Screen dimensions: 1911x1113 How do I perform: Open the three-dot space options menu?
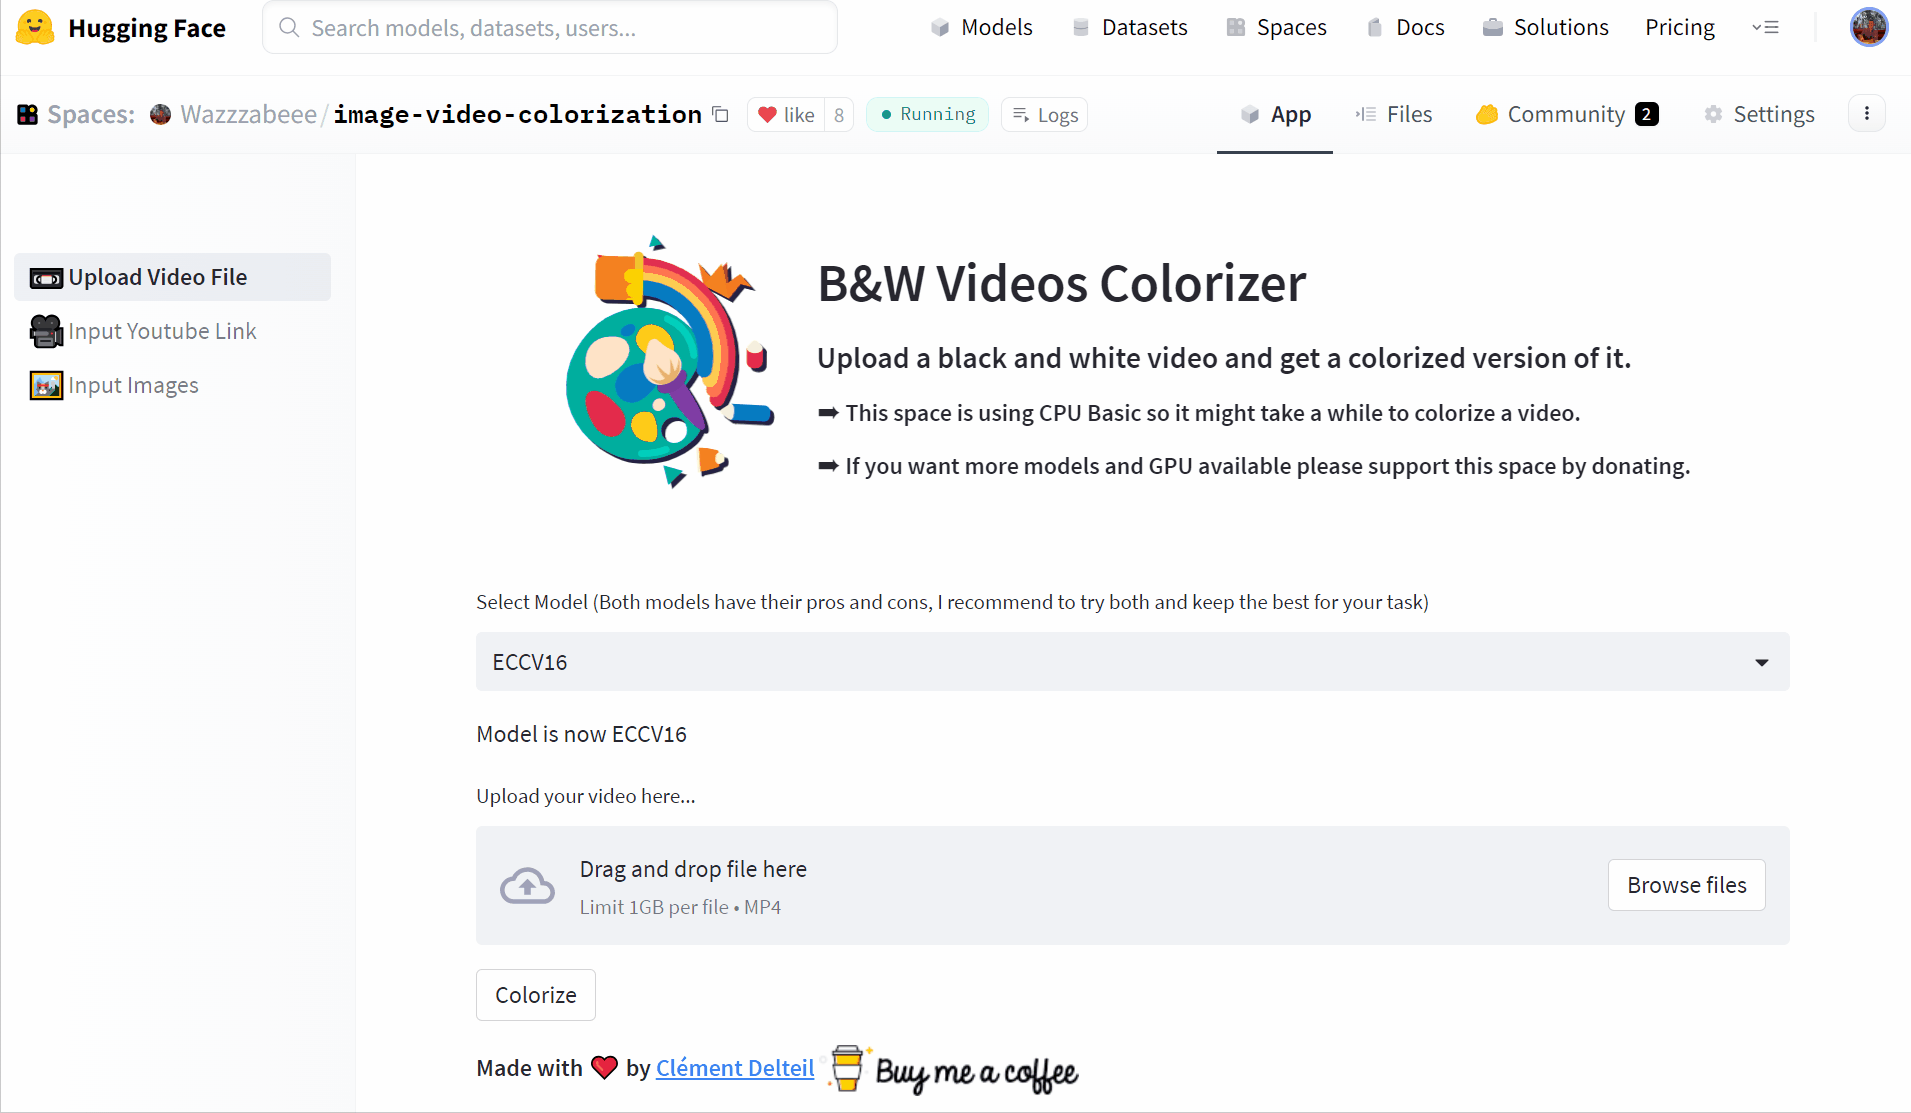[x=1867, y=114]
